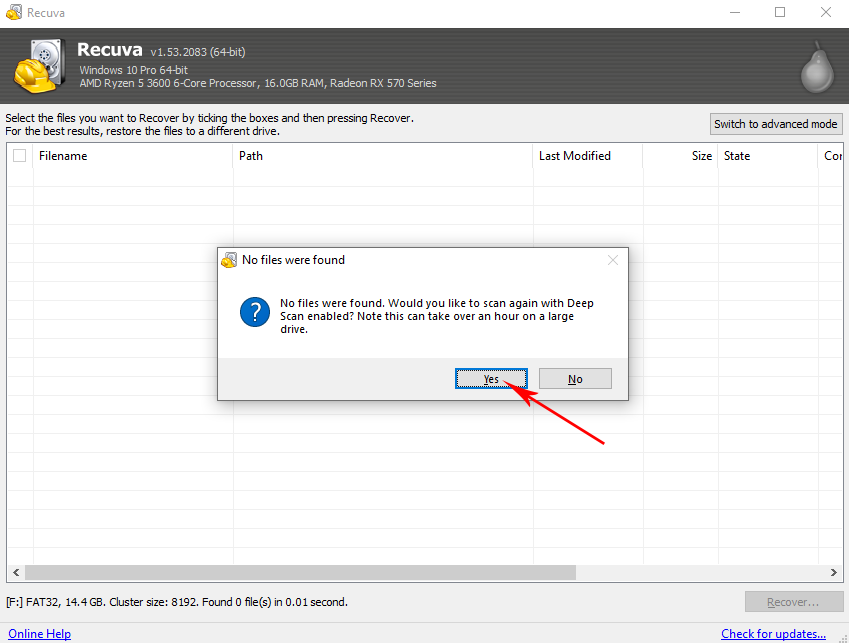Click the scroll right arrow
The image size is (849, 643).
point(834,573)
